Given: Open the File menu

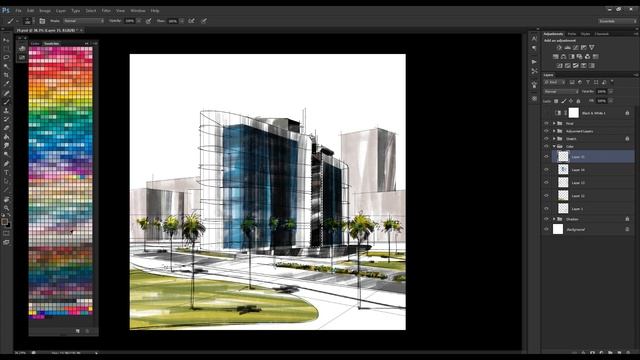Looking at the screenshot, I should pyautogui.click(x=18, y=11).
